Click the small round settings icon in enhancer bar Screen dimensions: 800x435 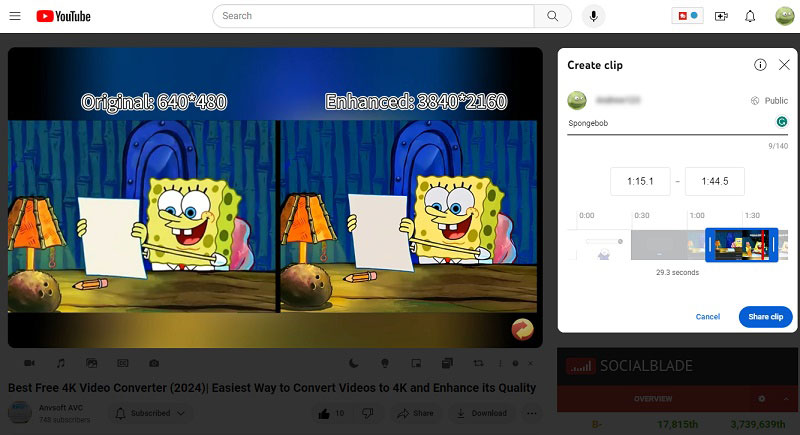[515, 363]
